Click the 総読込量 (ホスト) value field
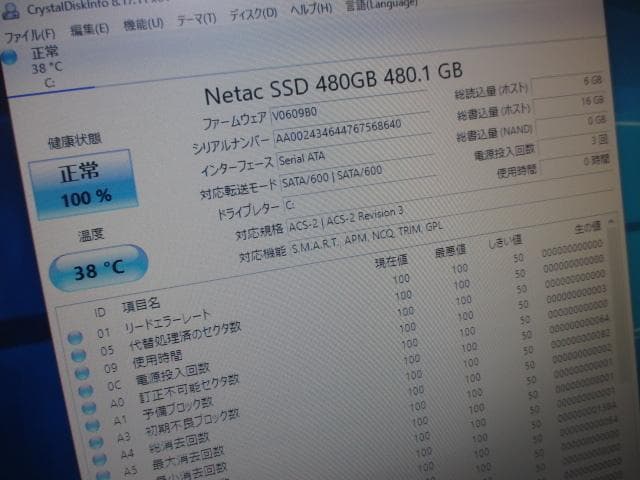The height and width of the screenshot is (480, 640). coord(568,82)
